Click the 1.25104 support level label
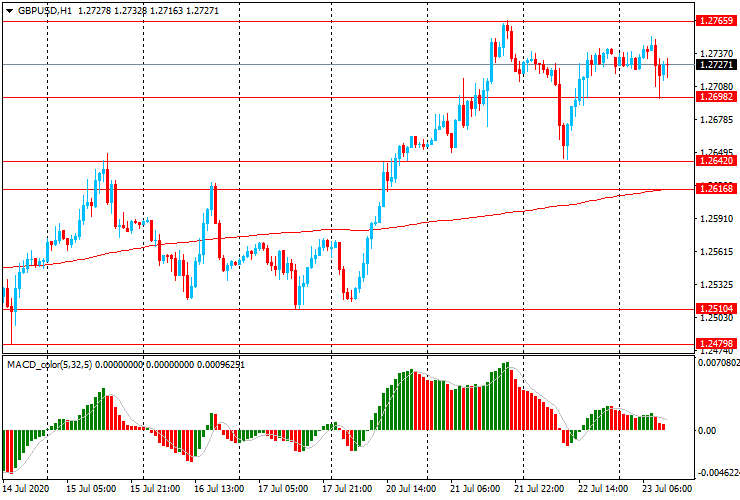The image size is (740, 500). pyautogui.click(x=716, y=309)
